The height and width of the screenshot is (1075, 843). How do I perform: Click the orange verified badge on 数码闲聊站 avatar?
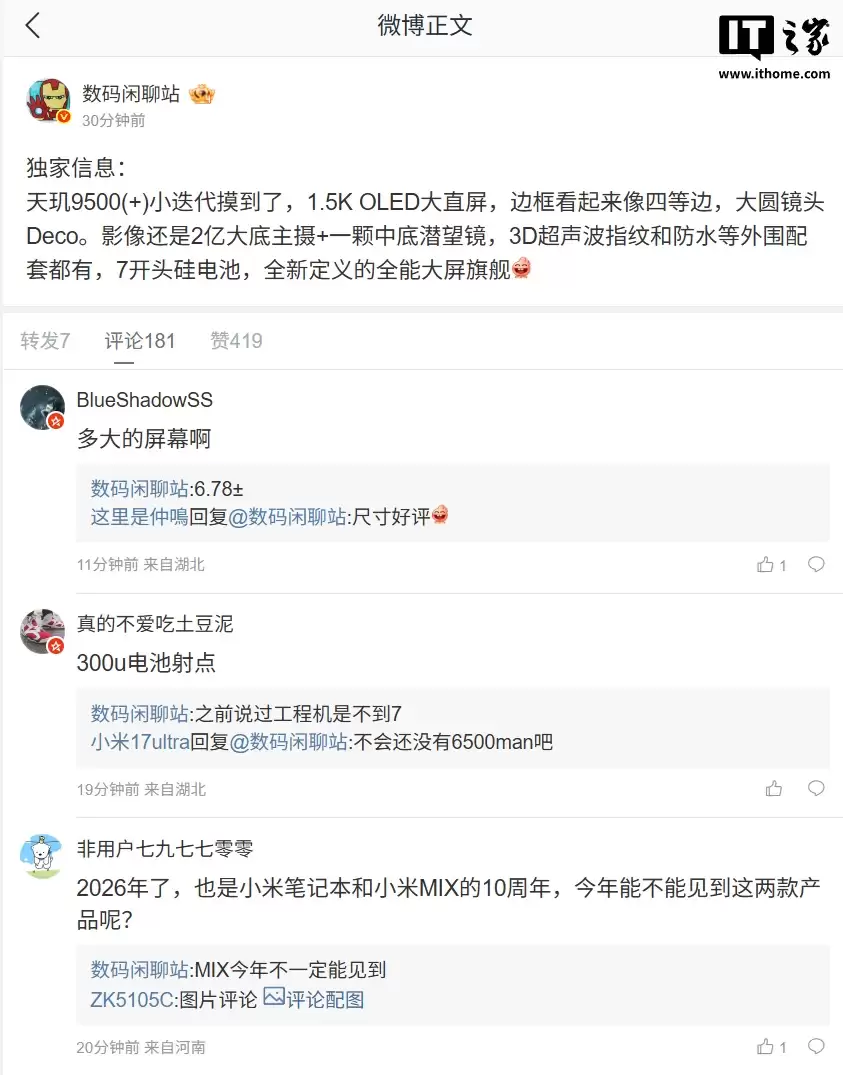[x=63, y=118]
